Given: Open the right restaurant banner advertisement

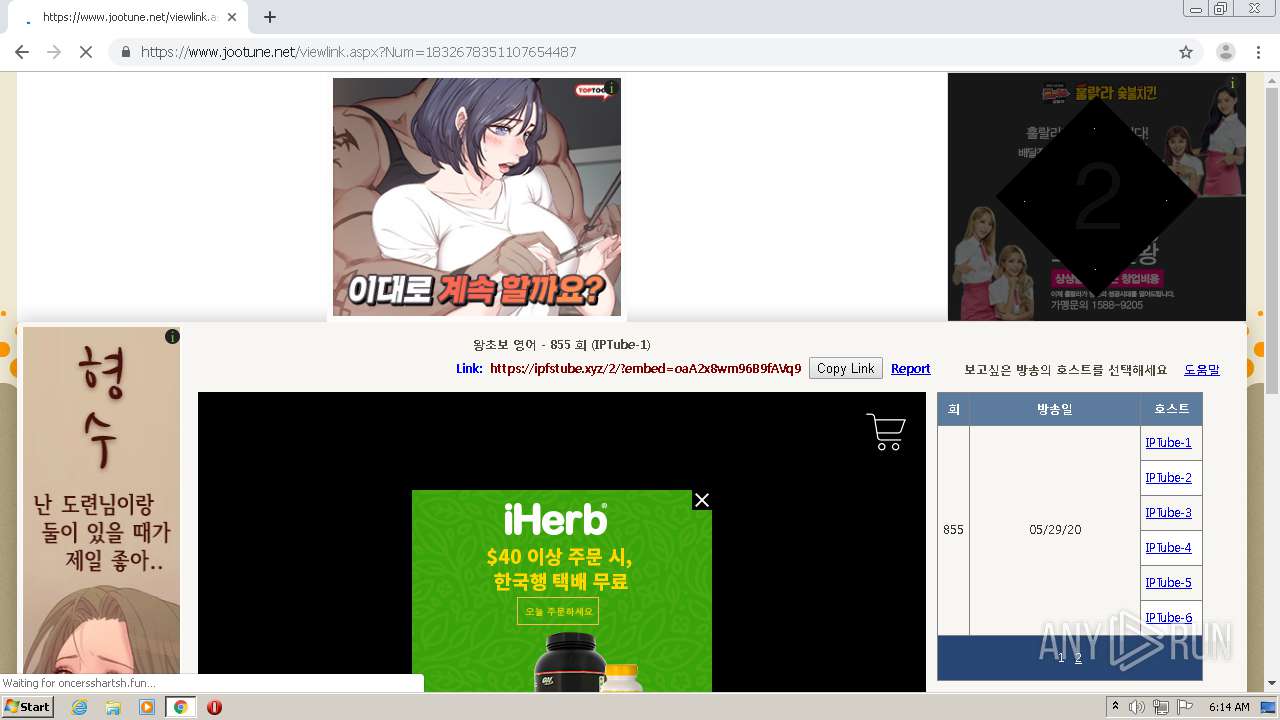Looking at the screenshot, I should 1096,197.
